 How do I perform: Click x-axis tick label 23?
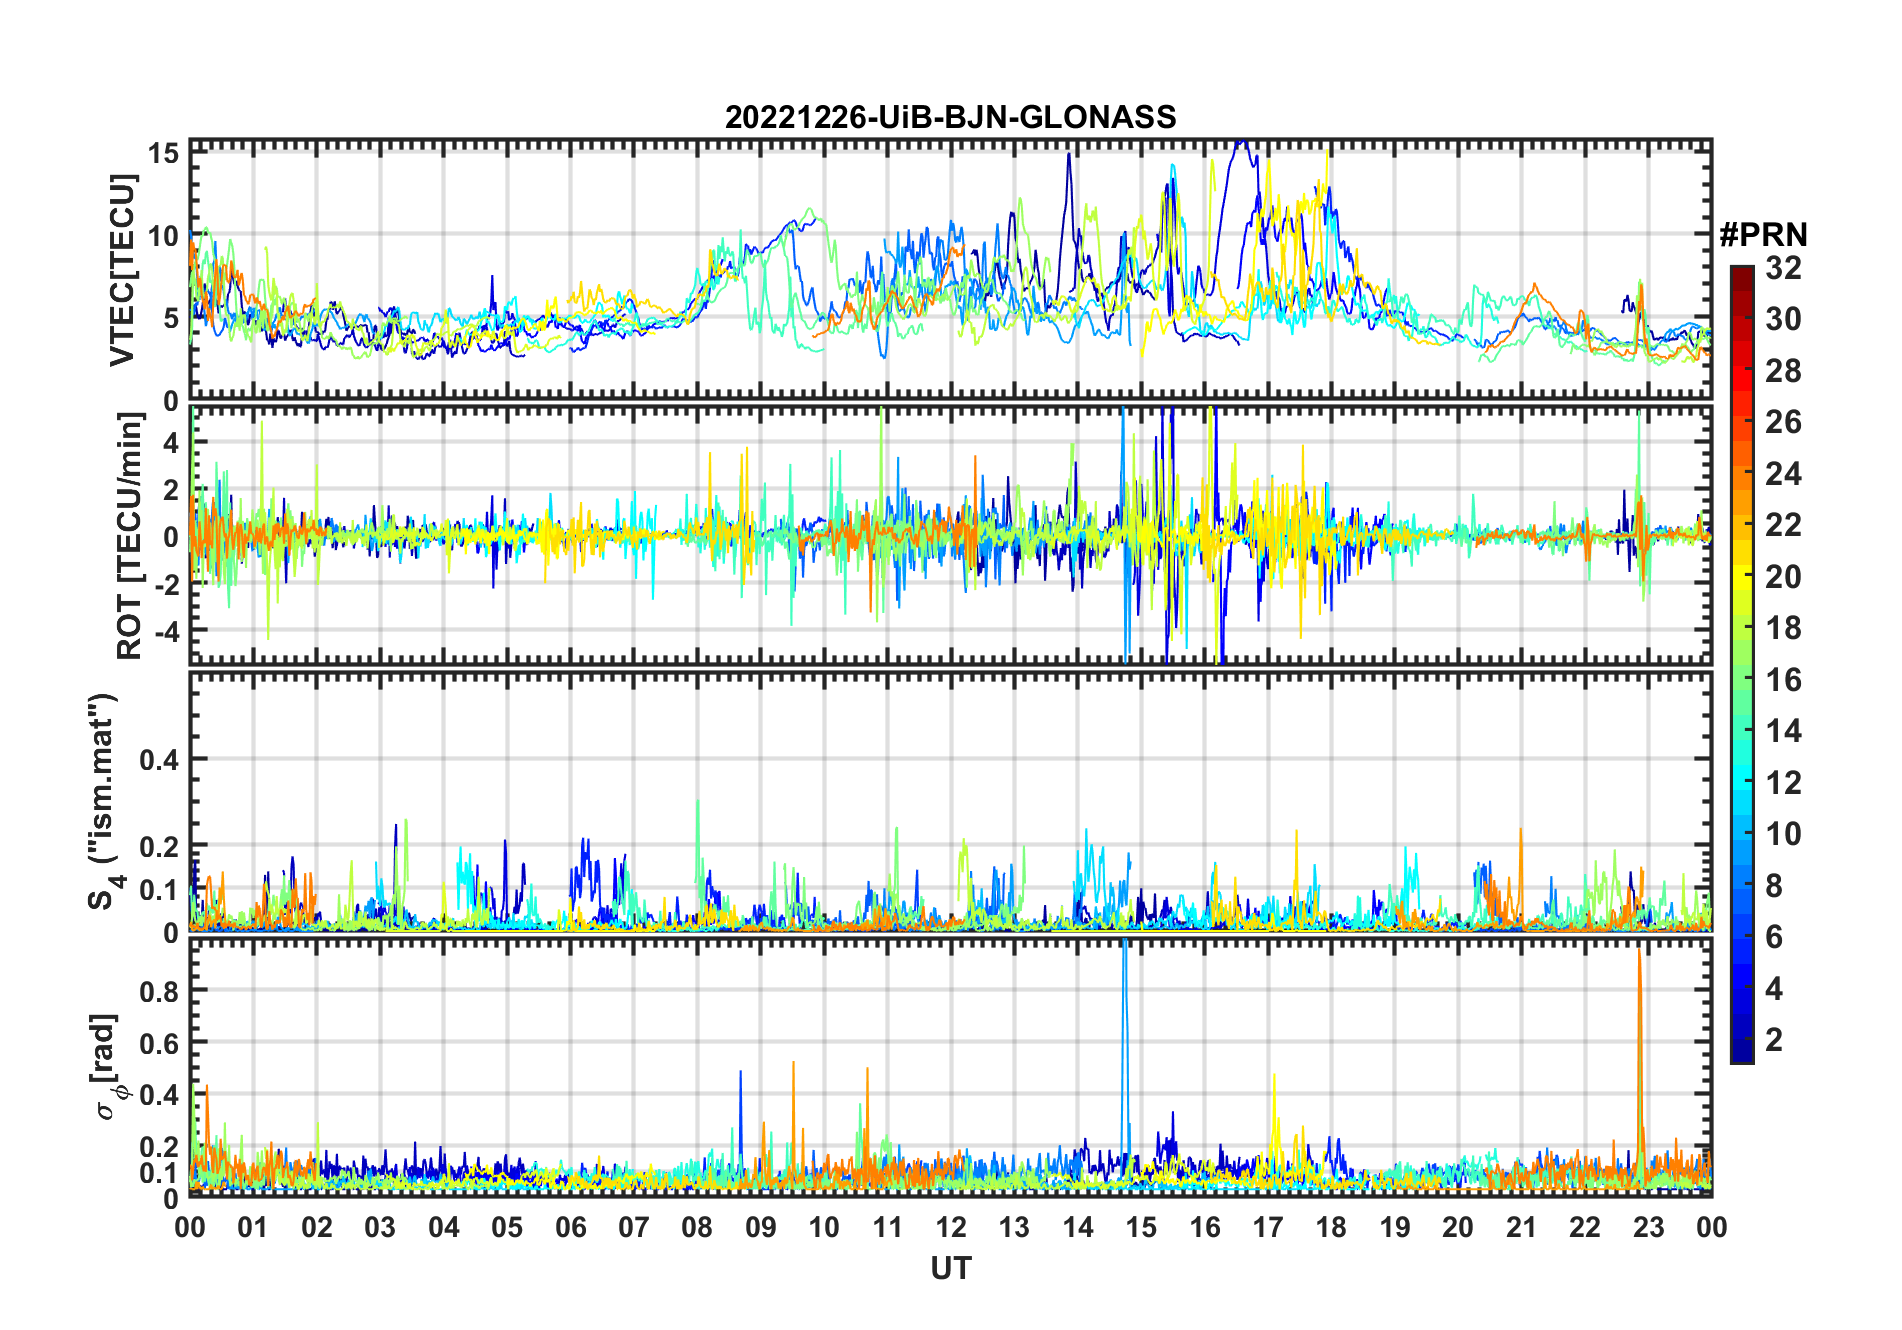[x=1648, y=1227]
